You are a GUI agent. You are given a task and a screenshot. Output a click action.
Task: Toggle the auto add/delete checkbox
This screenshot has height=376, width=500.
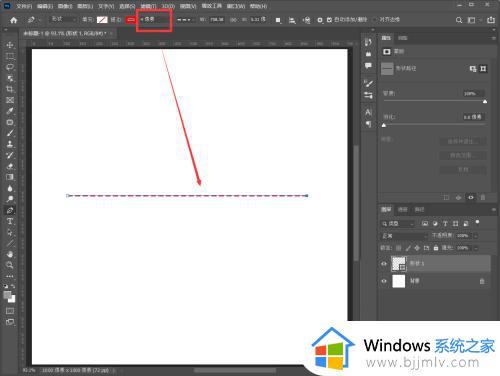329,20
